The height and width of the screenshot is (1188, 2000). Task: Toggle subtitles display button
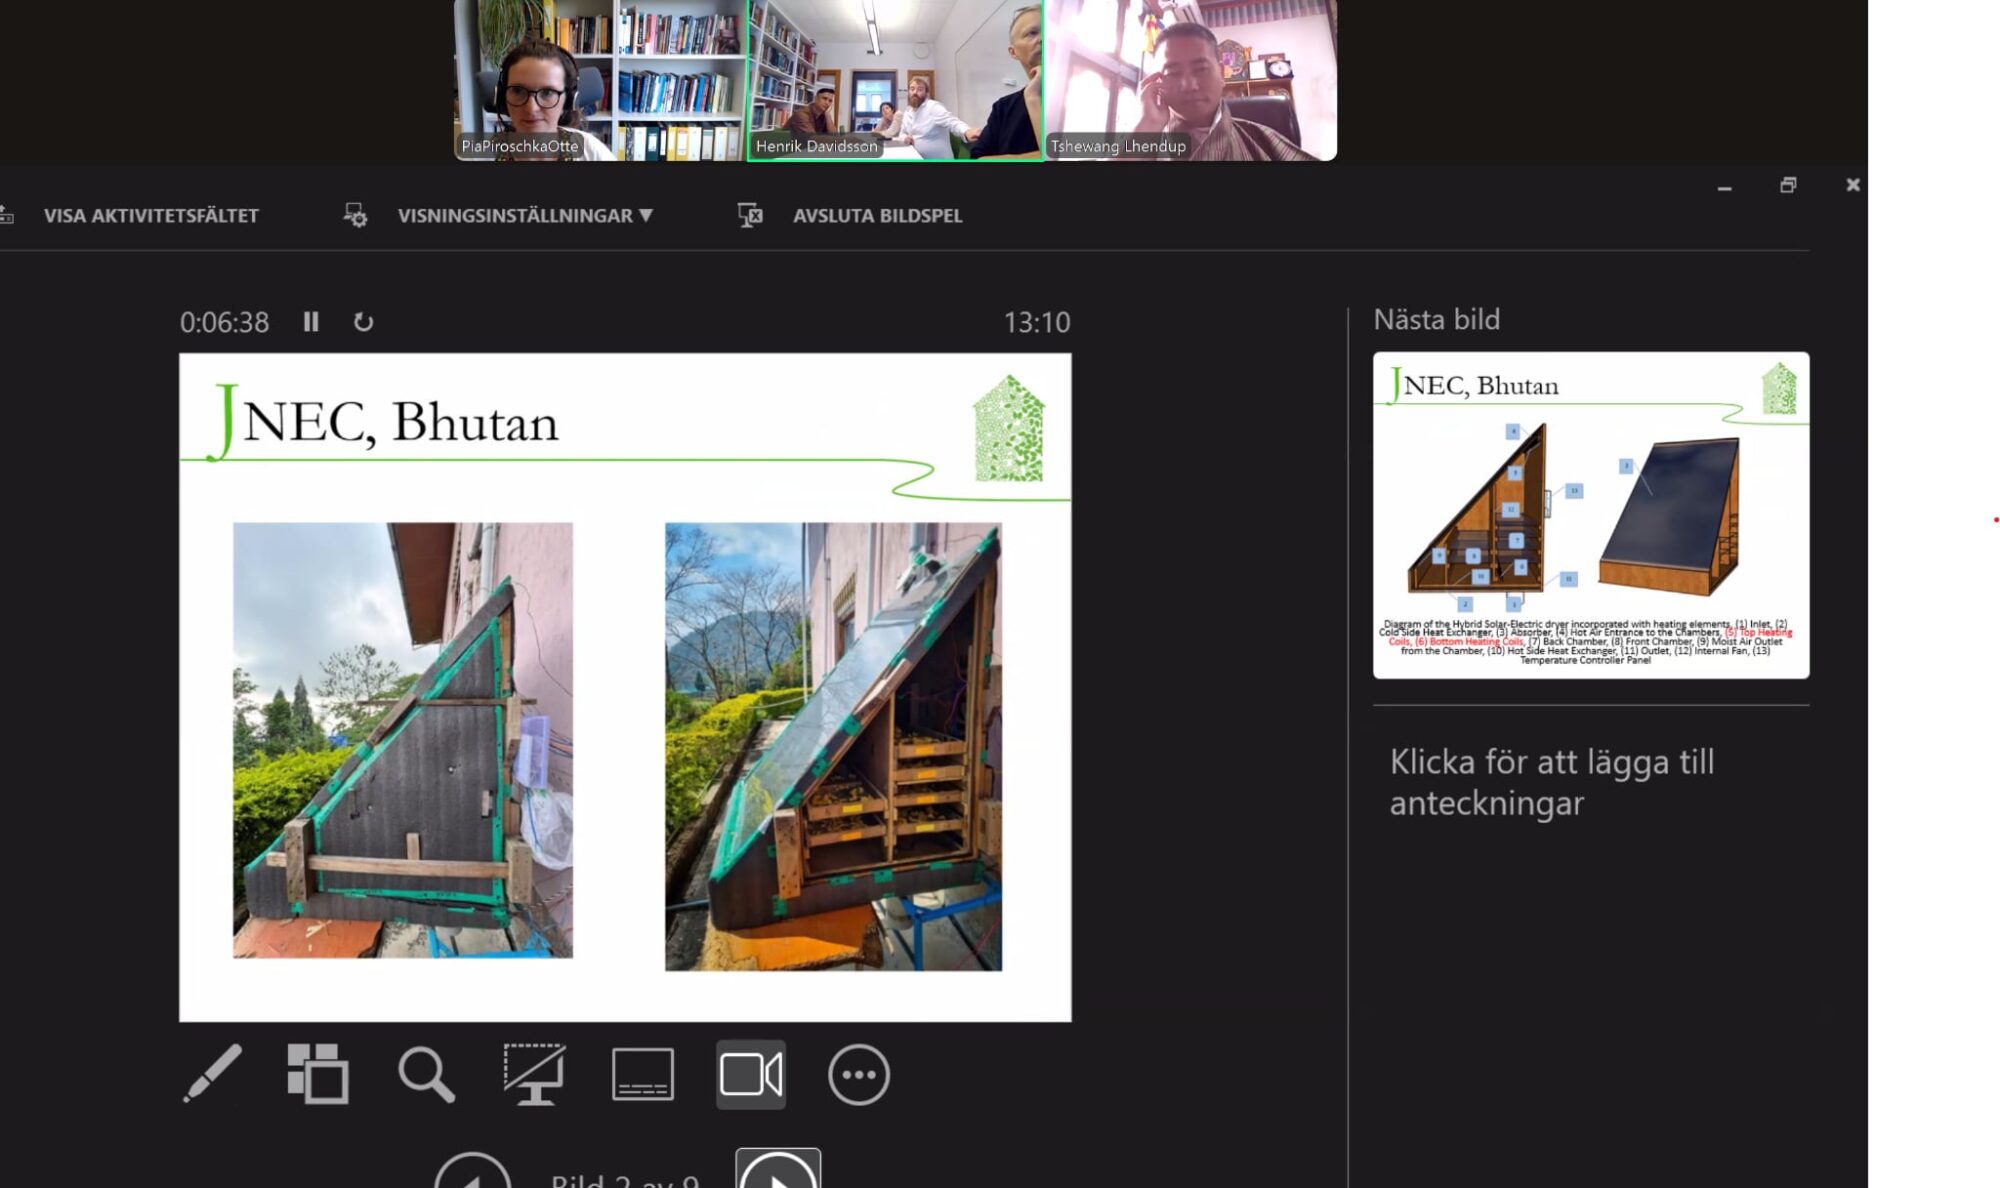(x=642, y=1074)
